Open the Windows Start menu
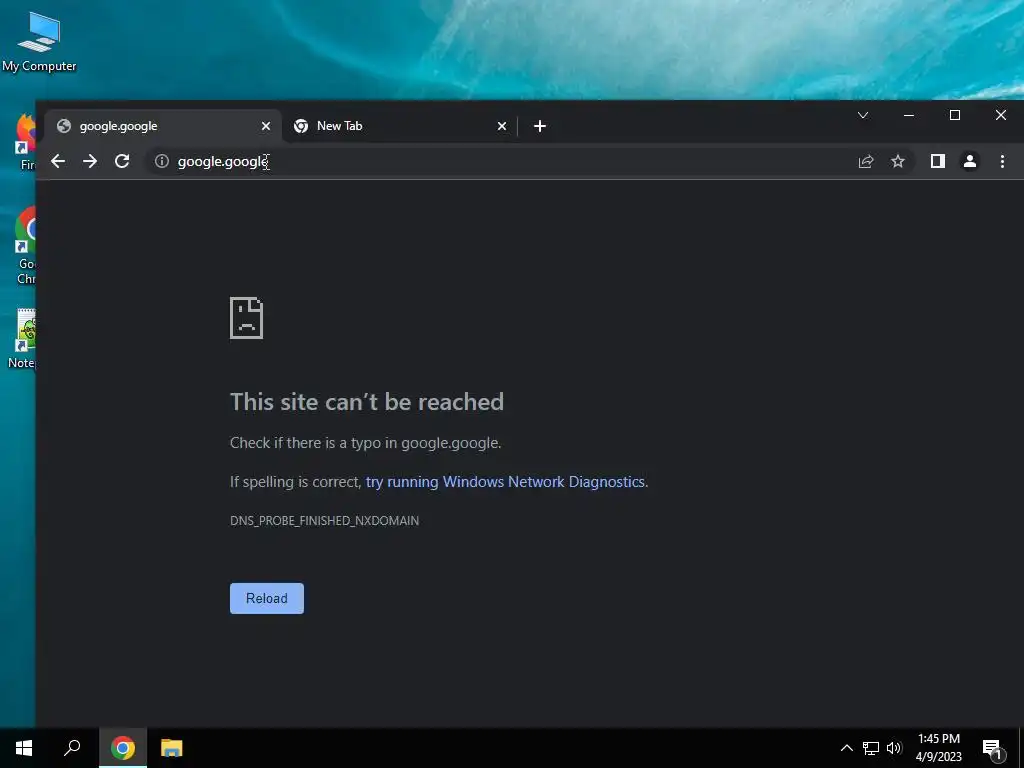This screenshot has width=1024, height=768. click(x=24, y=748)
